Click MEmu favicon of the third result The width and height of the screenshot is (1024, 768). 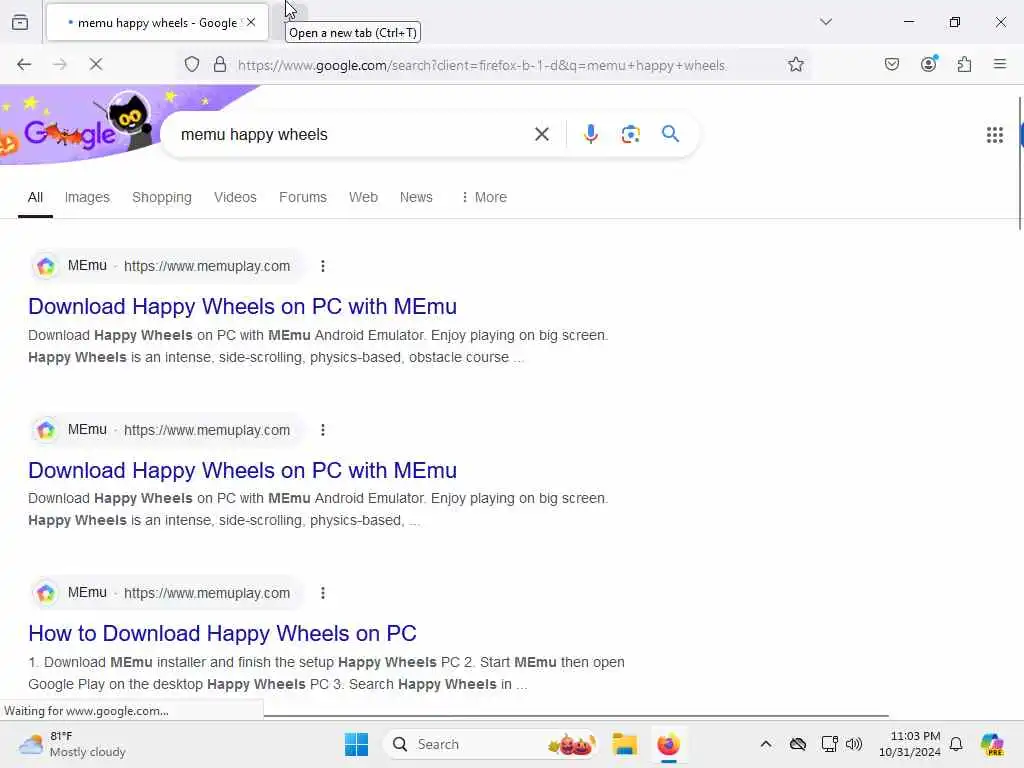pyautogui.click(x=46, y=593)
